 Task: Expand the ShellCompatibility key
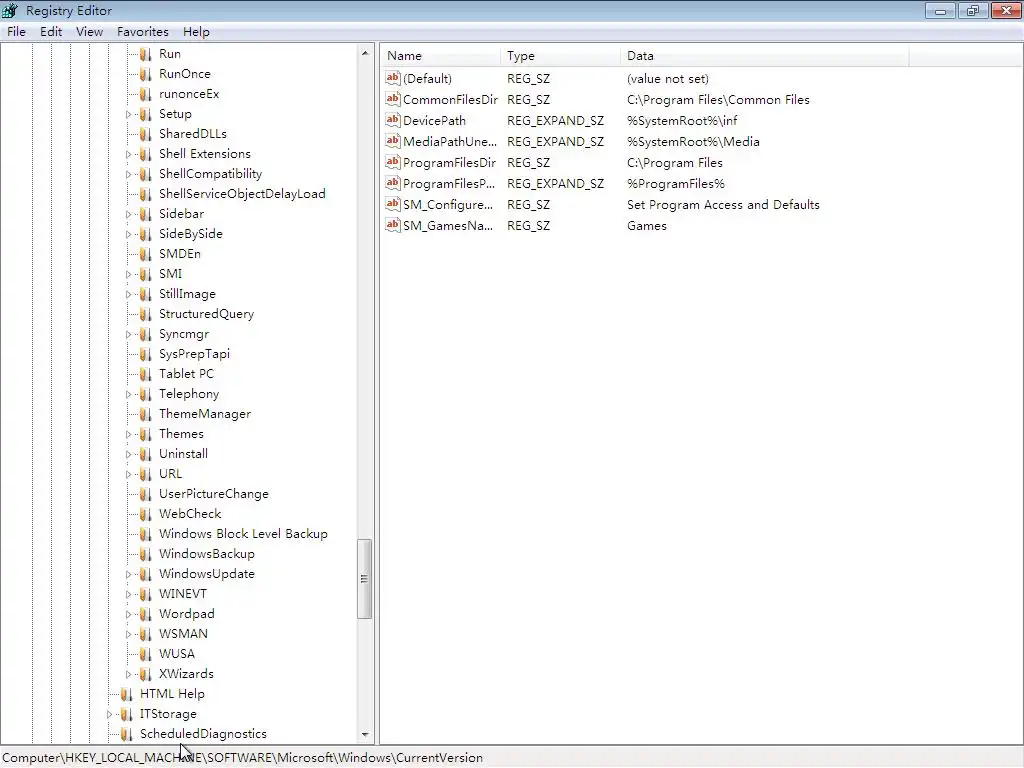click(x=128, y=174)
